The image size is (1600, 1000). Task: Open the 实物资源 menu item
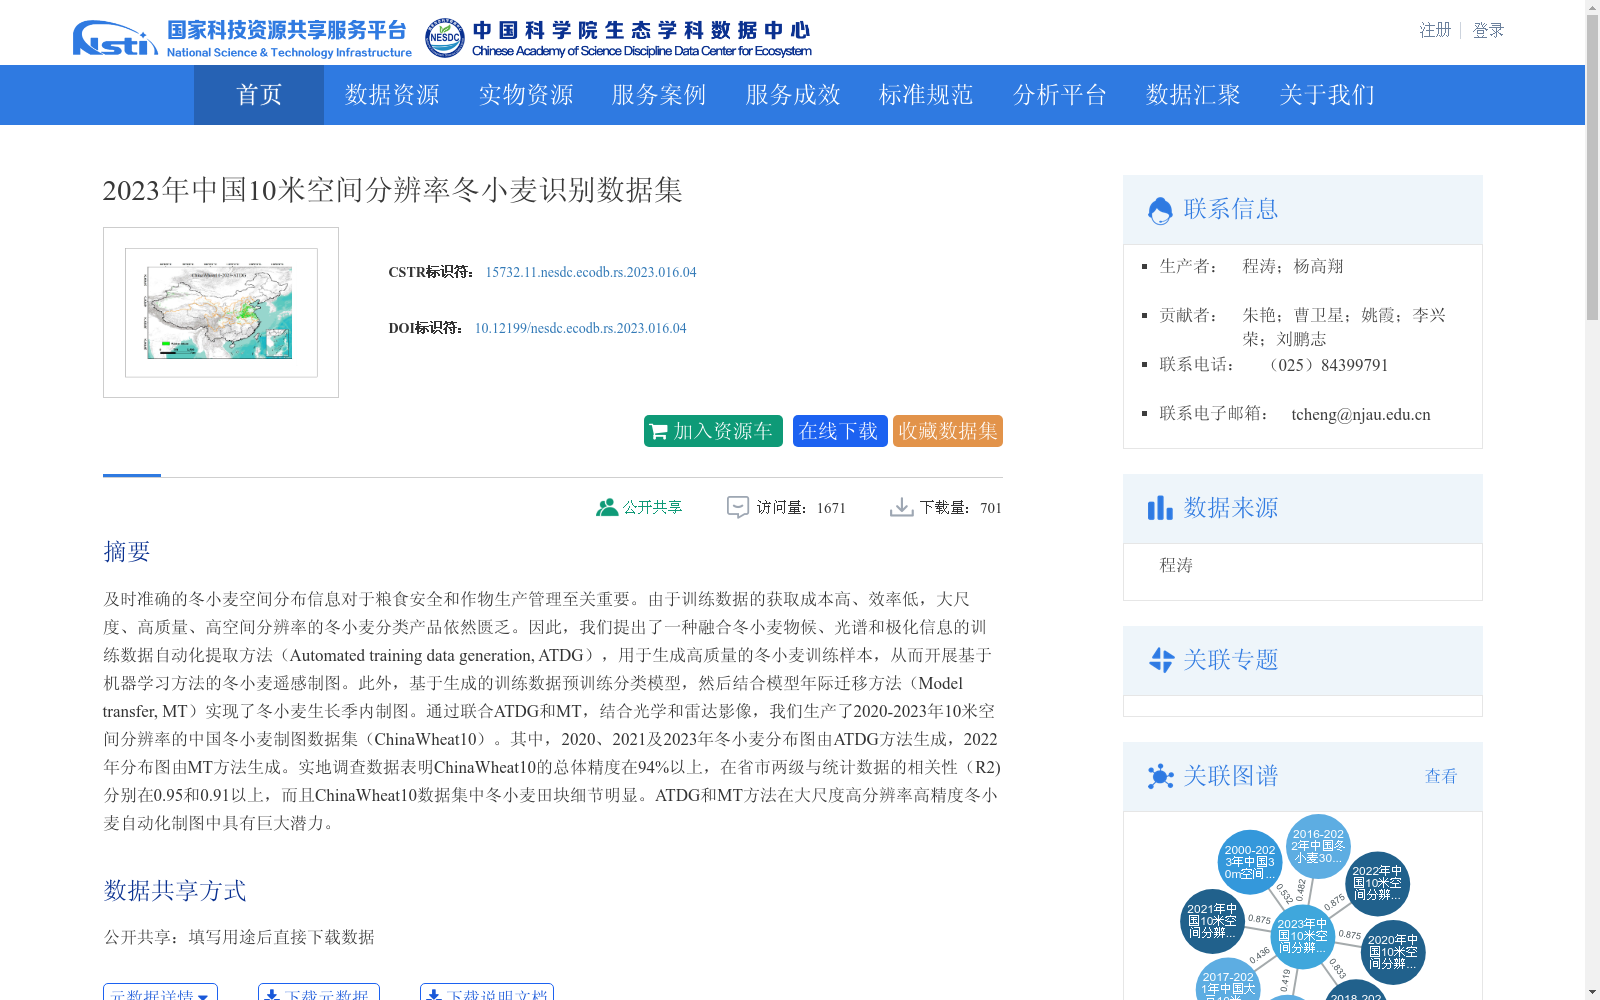coord(526,95)
